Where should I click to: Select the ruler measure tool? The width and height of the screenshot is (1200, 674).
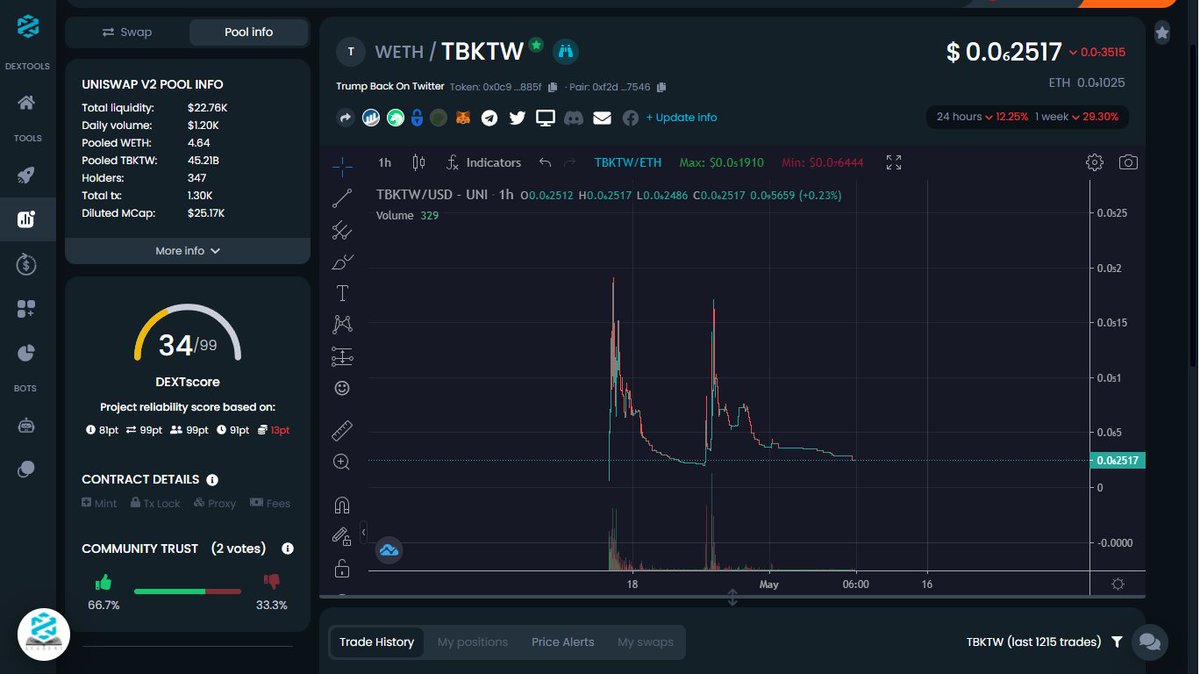point(342,431)
